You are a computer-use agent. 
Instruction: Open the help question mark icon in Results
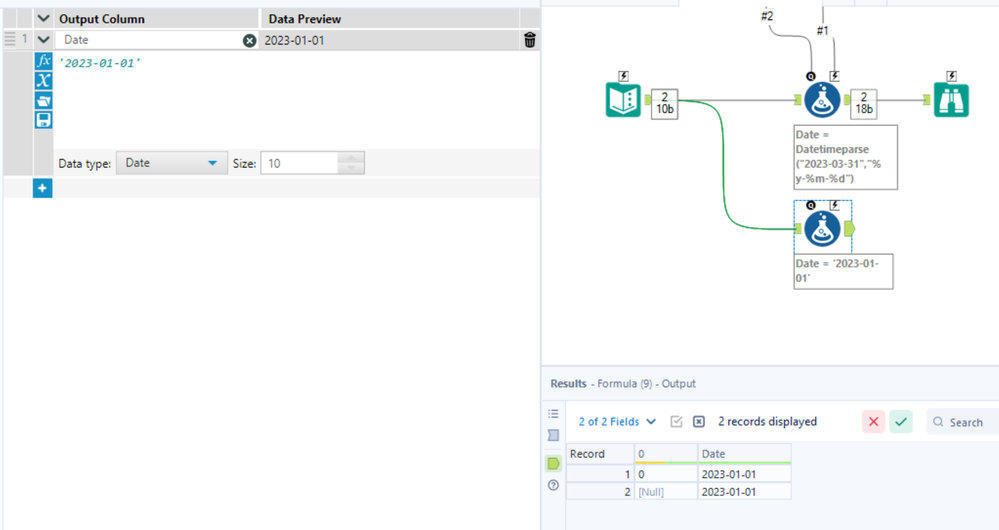click(x=553, y=485)
